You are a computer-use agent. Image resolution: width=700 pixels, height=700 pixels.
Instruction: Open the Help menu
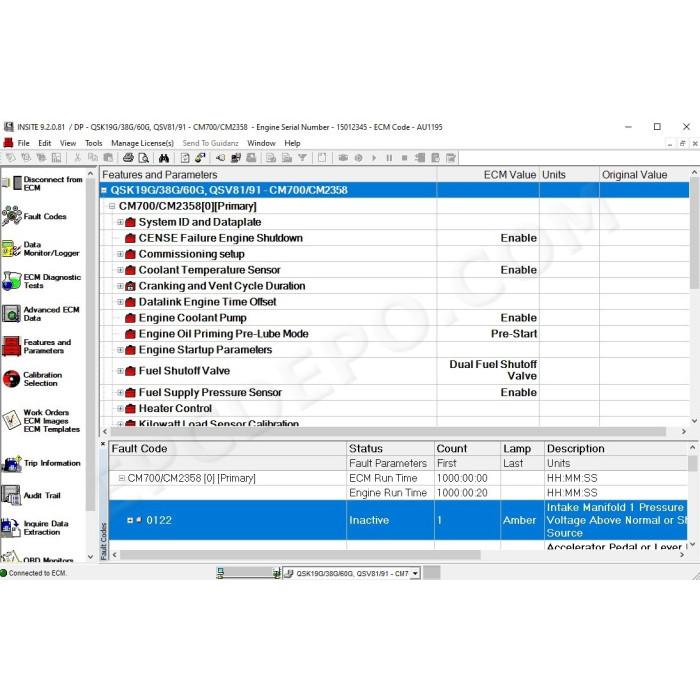click(292, 143)
